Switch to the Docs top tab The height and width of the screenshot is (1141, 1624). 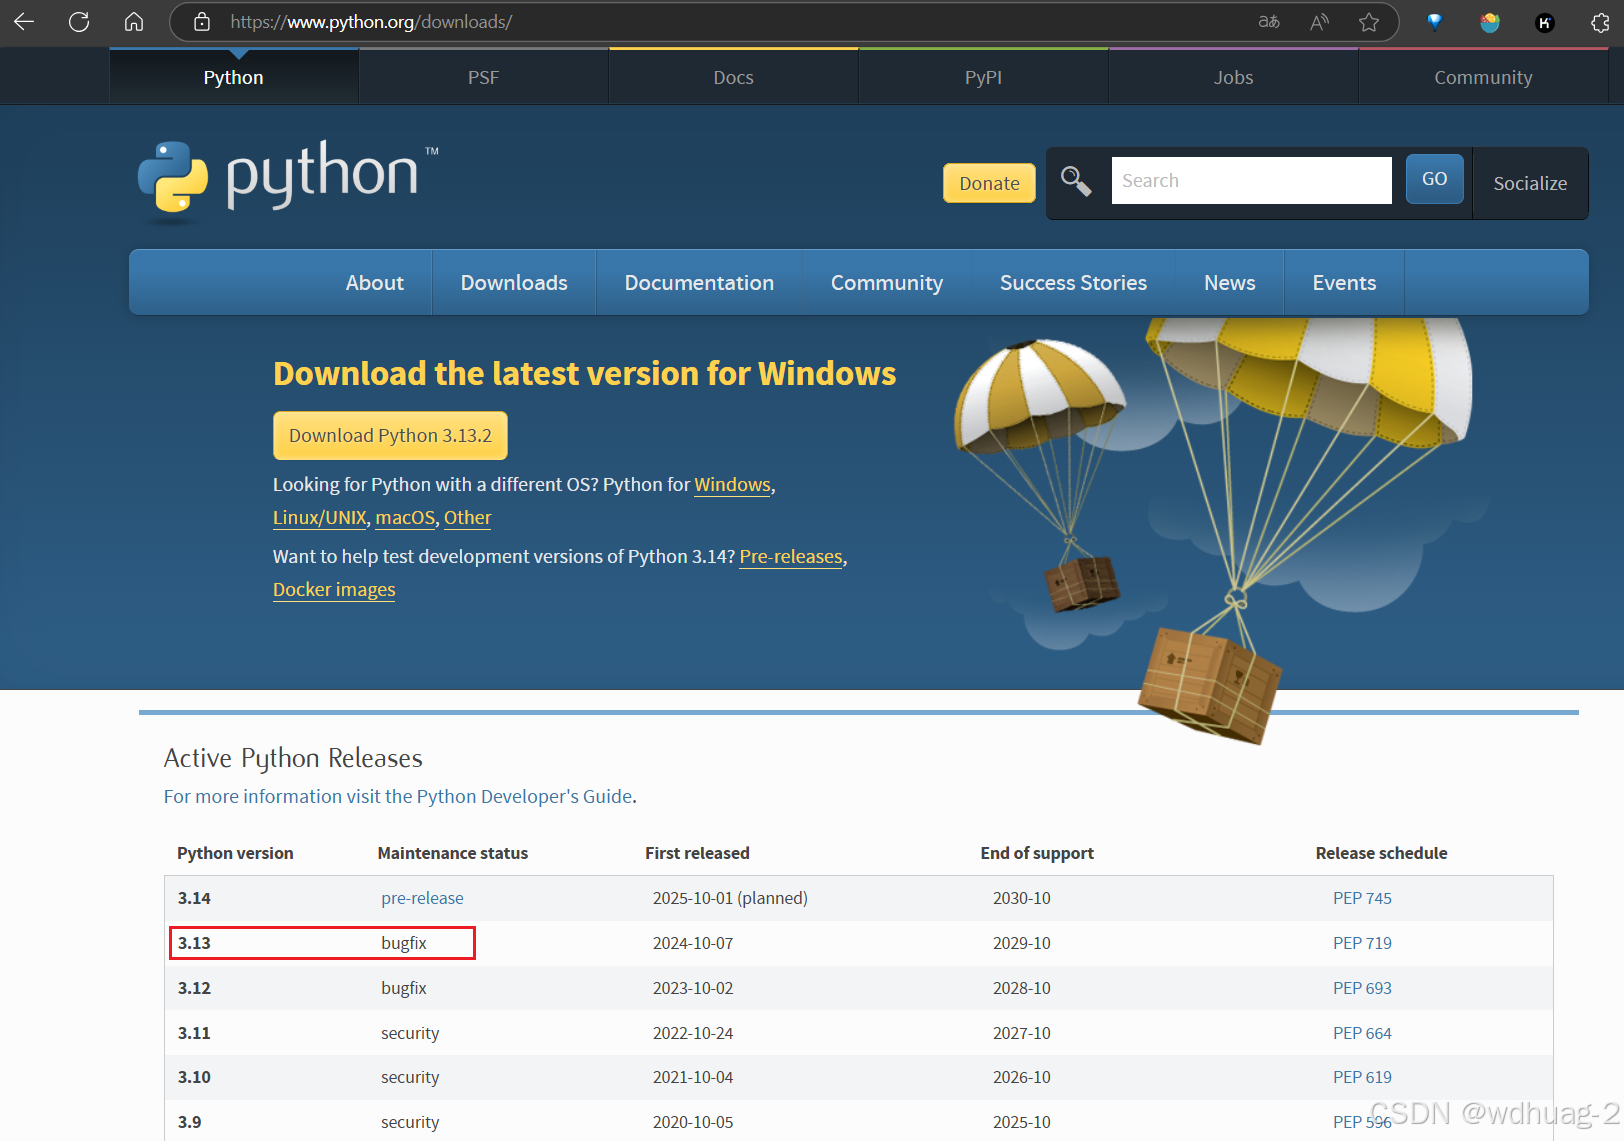click(x=733, y=77)
